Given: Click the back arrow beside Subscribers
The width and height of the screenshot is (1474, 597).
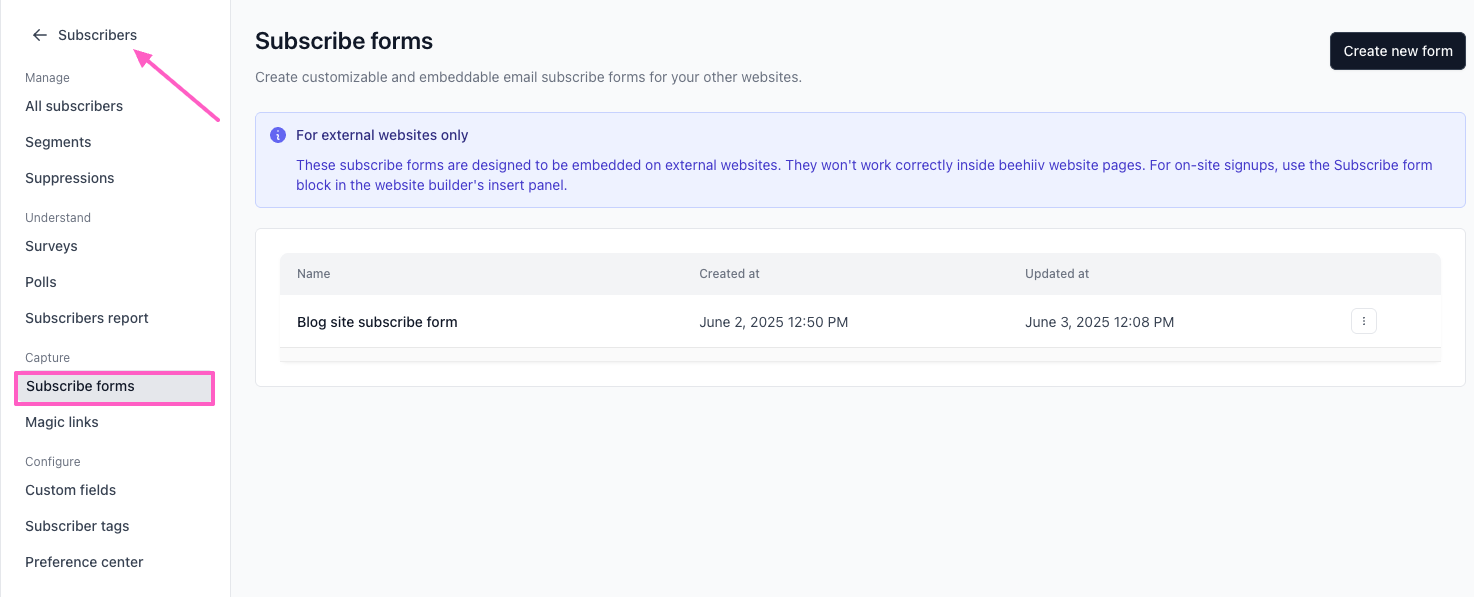Looking at the screenshot, I should 40,35.
